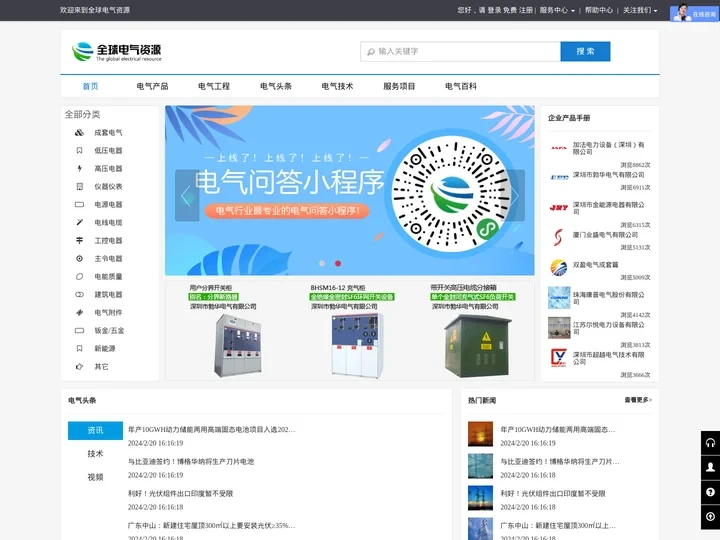Click the user profile floating icon

(x=710, y=467)
